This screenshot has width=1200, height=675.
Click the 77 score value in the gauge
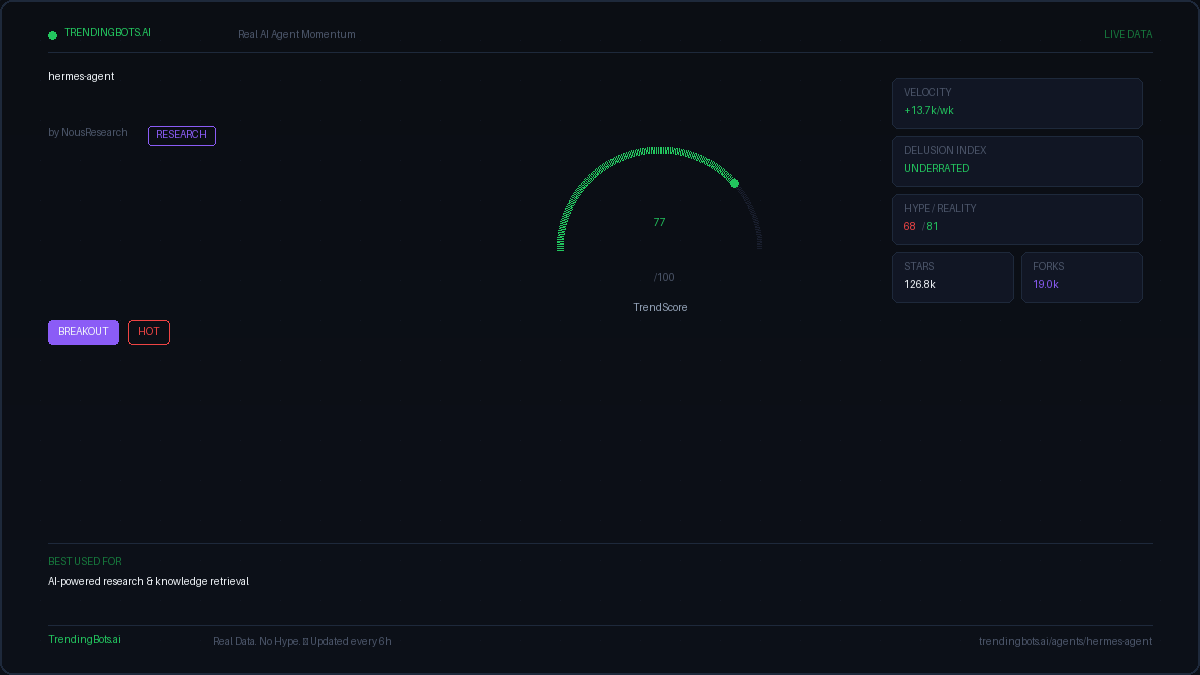tap(659, 223)
